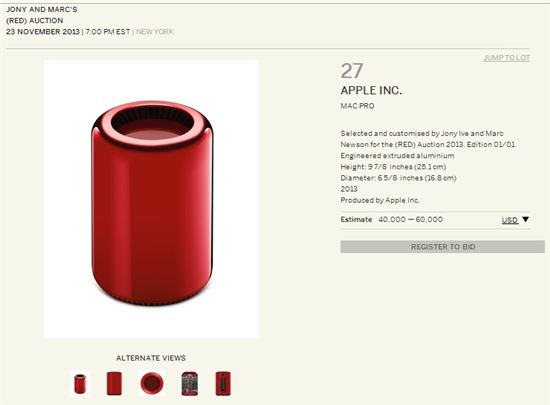Show the top-down circular view thumbnail
Viewport: 550px width, 405px height.
click(x=152, y=383)
